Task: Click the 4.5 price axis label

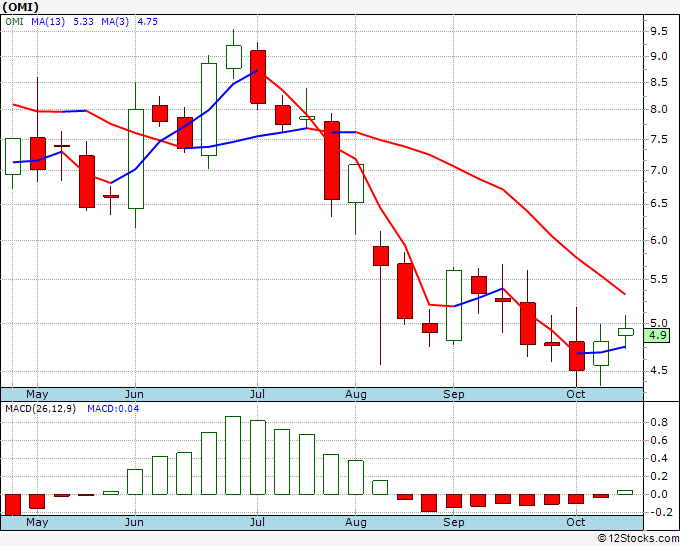Action: point(658,370)
